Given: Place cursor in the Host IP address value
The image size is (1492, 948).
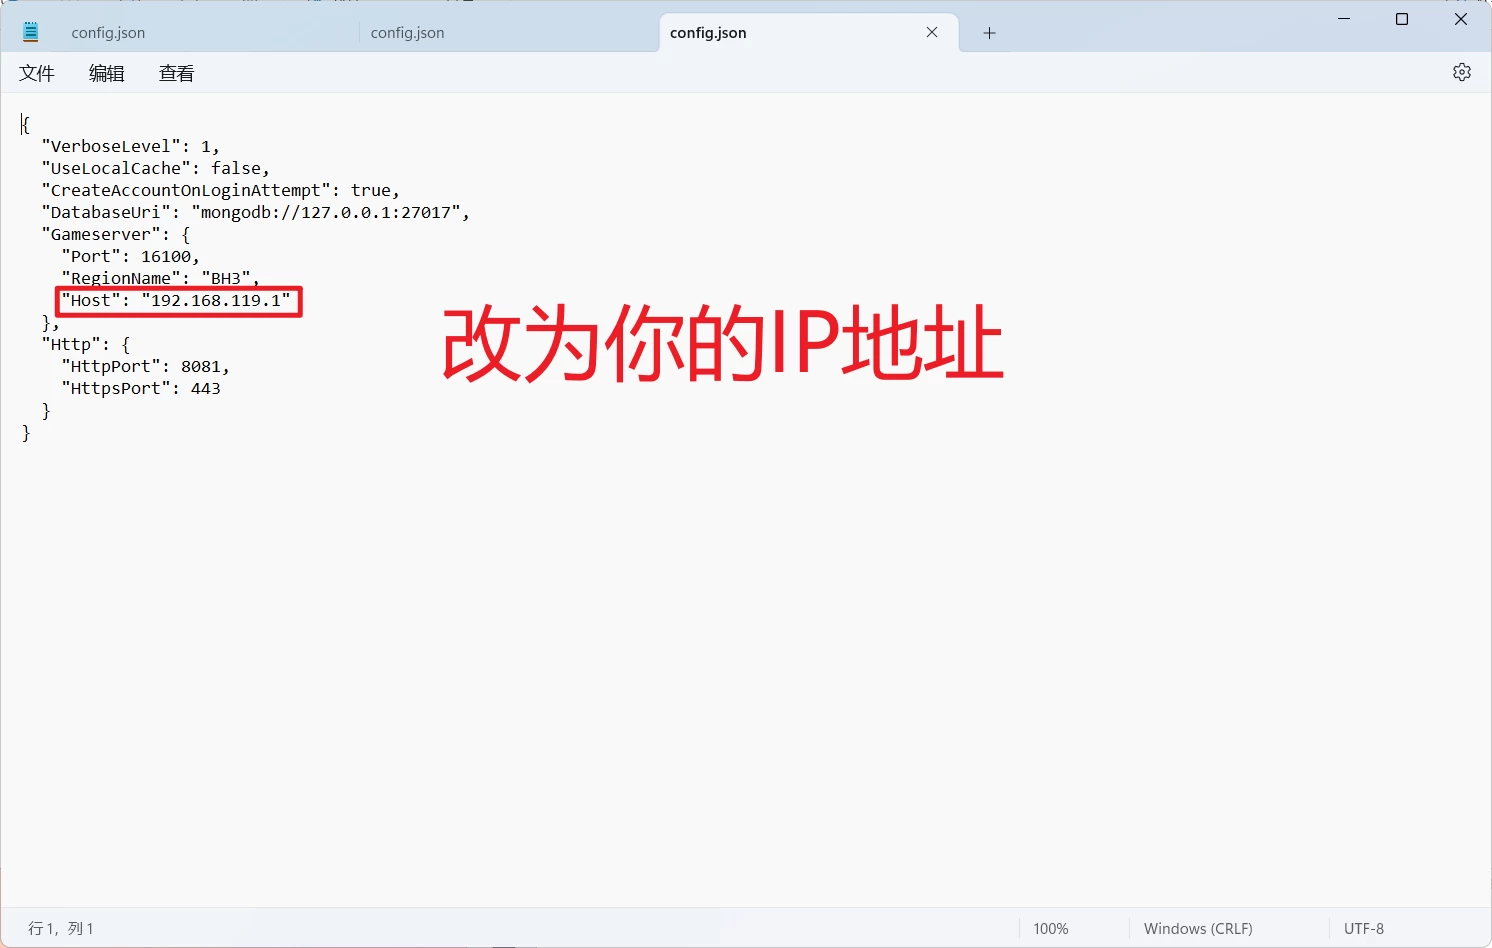Looking at the screenshot, I should click(216, 301).
